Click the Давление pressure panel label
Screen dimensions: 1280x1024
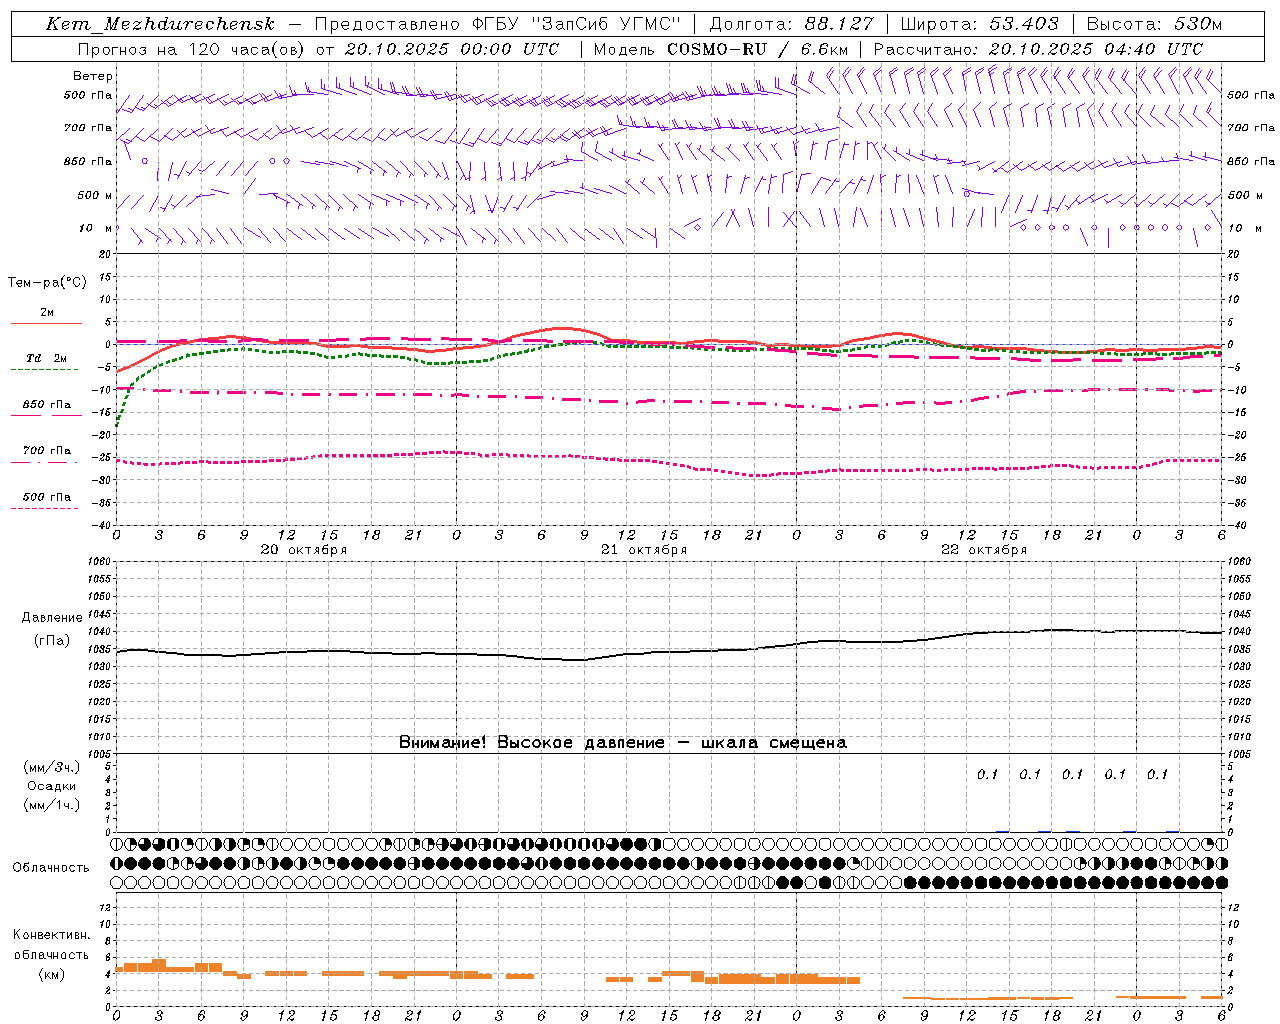(x=52, y=618)
